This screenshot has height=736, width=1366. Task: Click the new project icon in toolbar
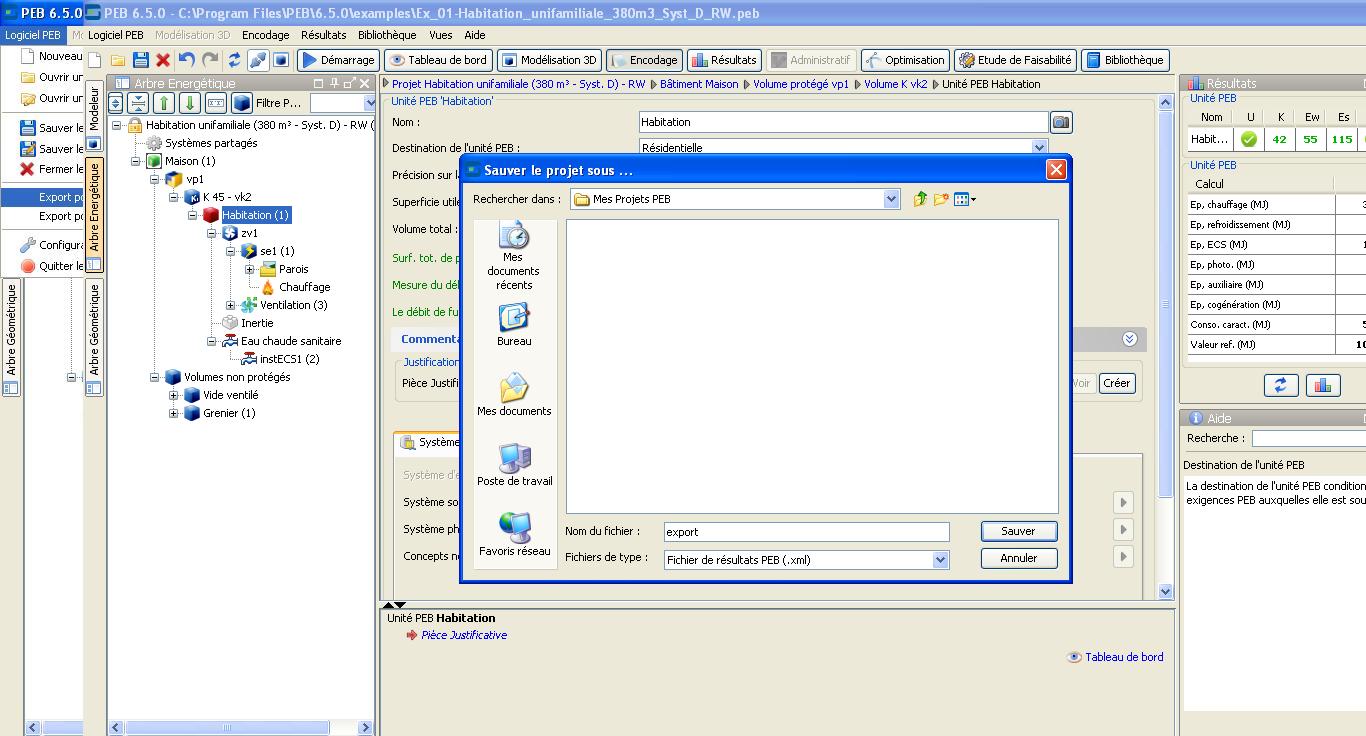[94, 60]
